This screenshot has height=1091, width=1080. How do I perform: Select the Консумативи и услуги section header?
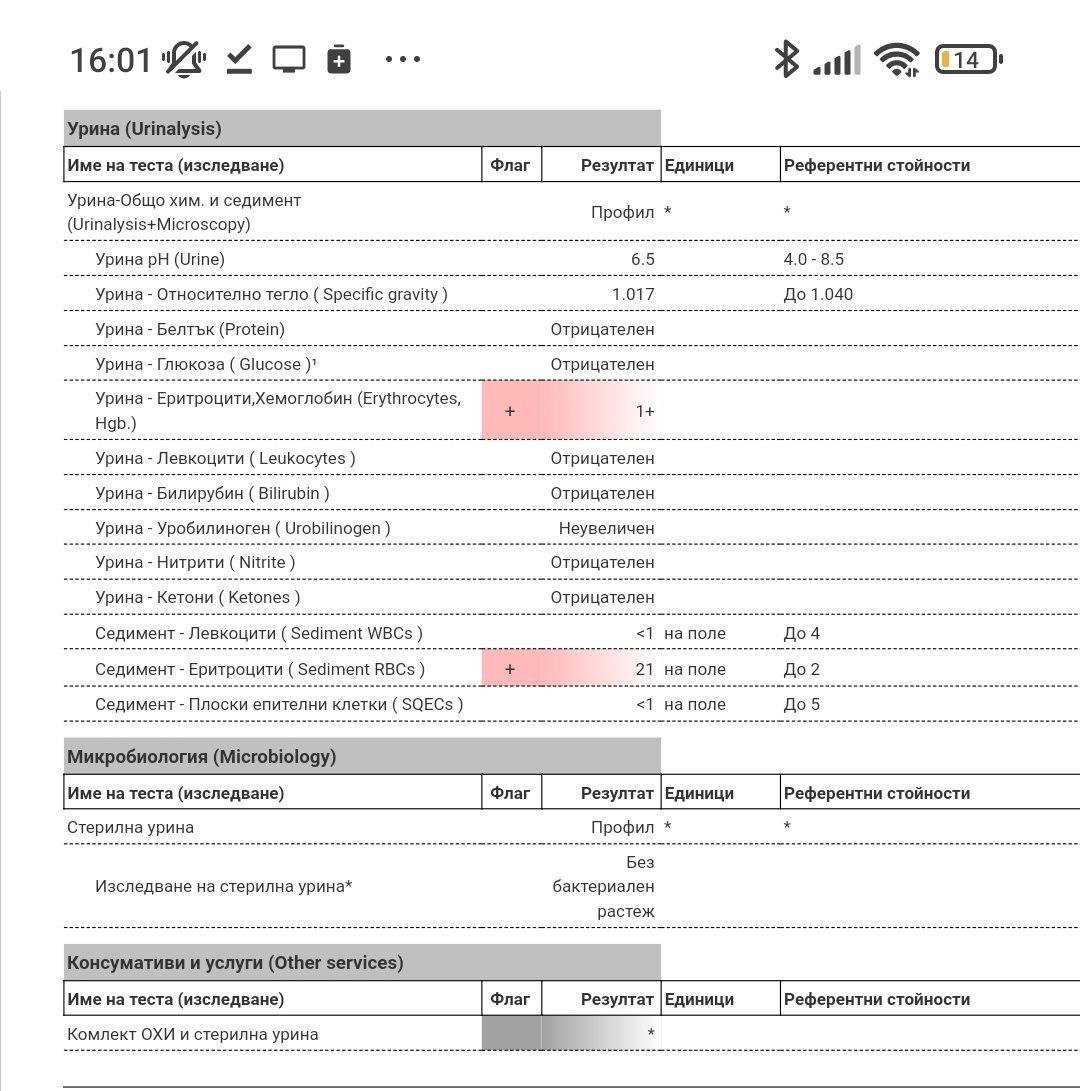(235, 963)
